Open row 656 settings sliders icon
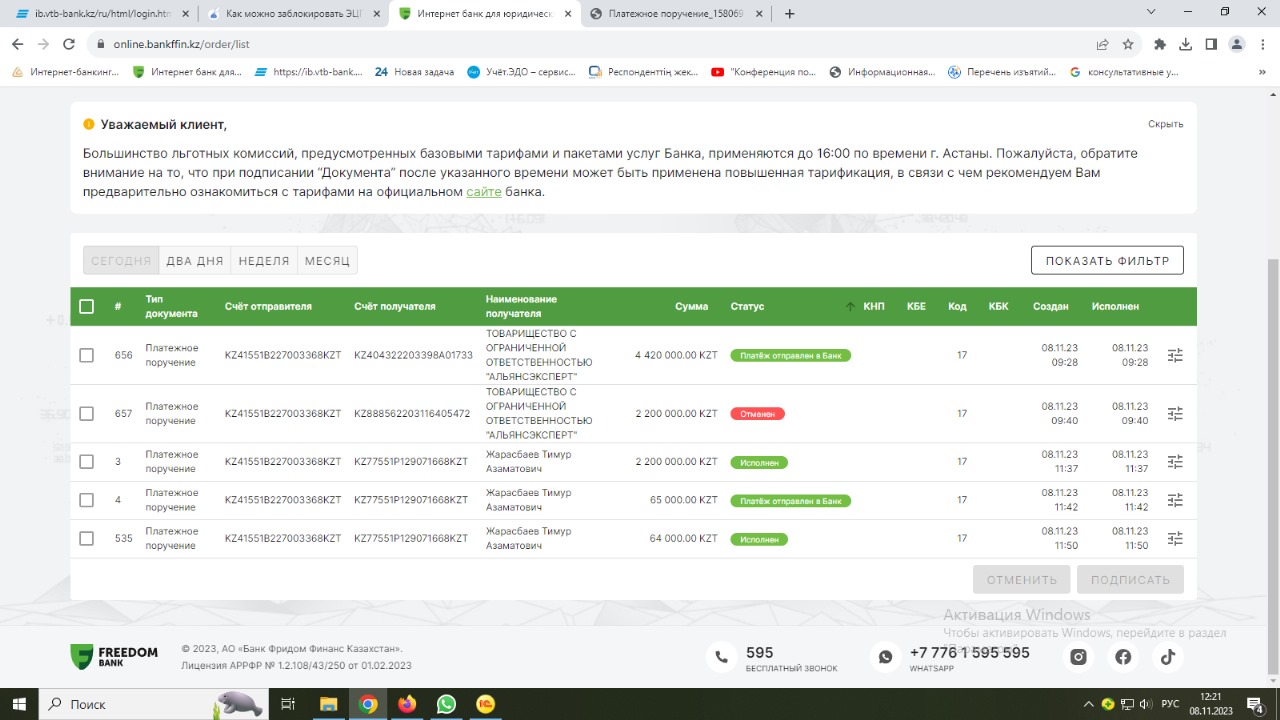Screen dimensions: 1280x720 [x=1175, y=355]
